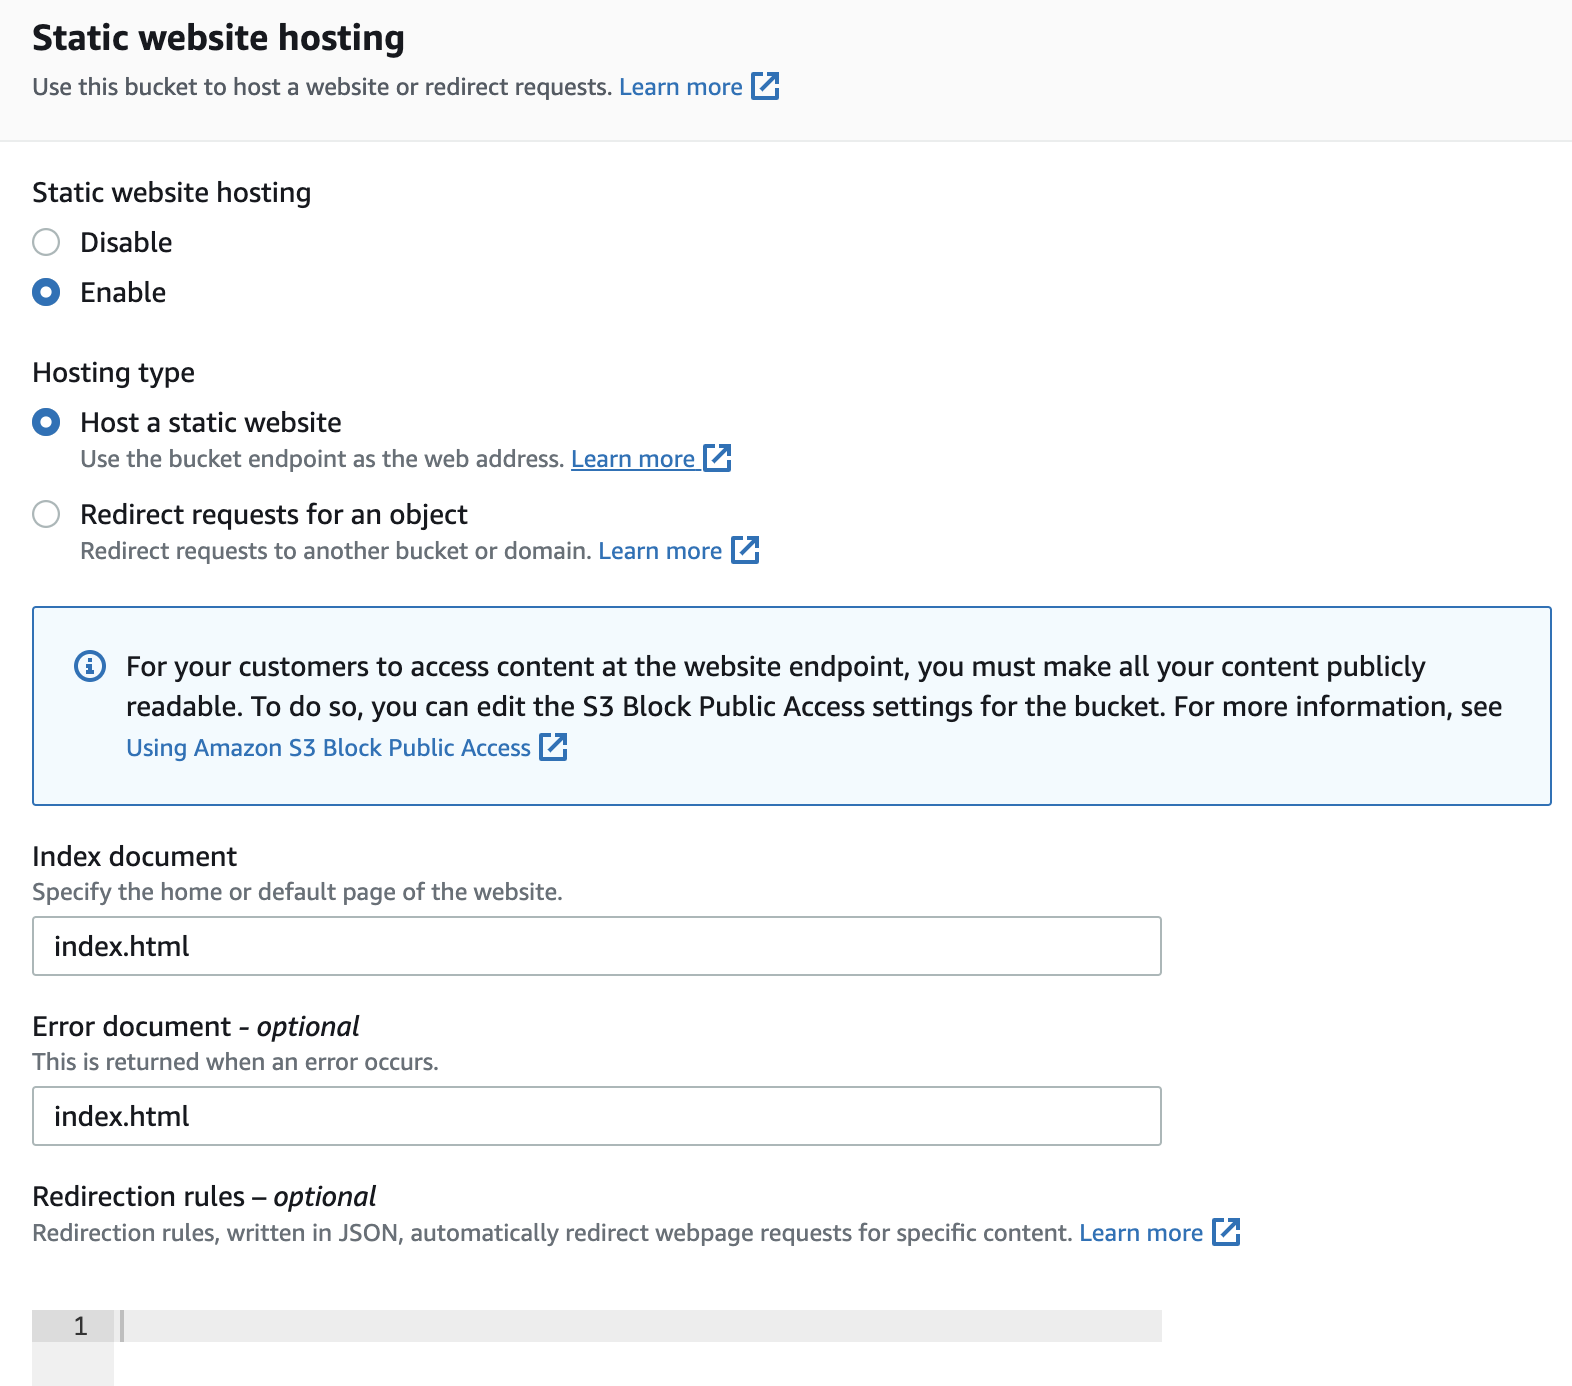Click external link icon after bucket endpoint Learn more

(718, 458)
